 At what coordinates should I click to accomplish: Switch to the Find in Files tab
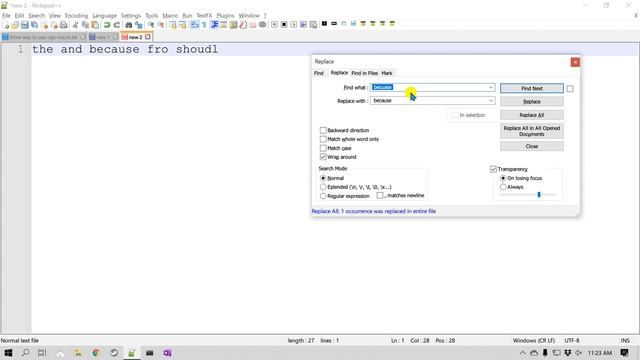[x=364, y=73]
